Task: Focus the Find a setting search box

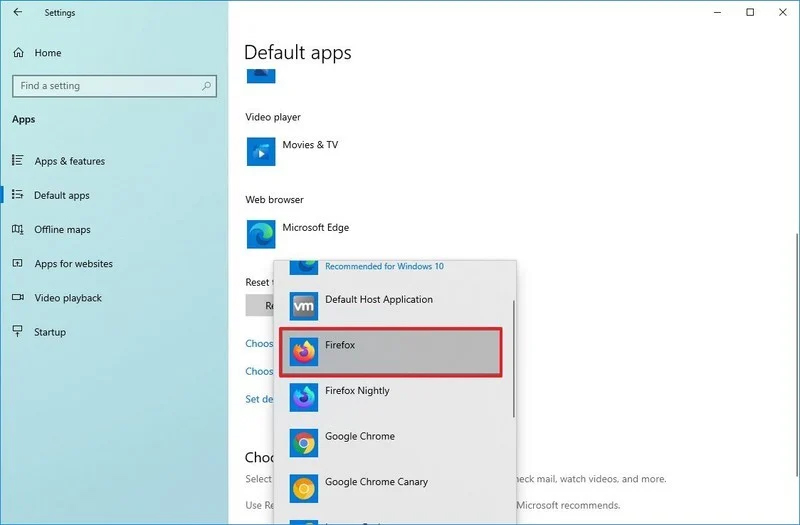Action: point(114,86)
